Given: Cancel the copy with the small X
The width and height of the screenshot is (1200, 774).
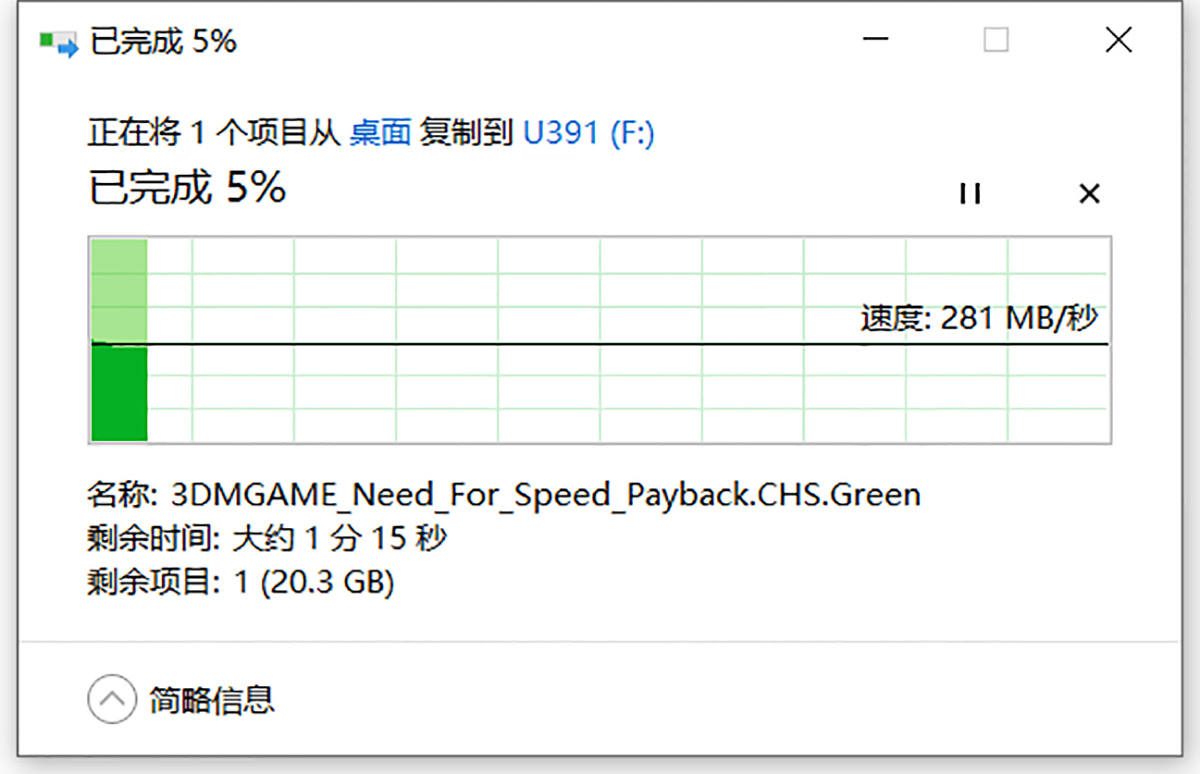Looking at the screenshot, I should pos(1089,194).
